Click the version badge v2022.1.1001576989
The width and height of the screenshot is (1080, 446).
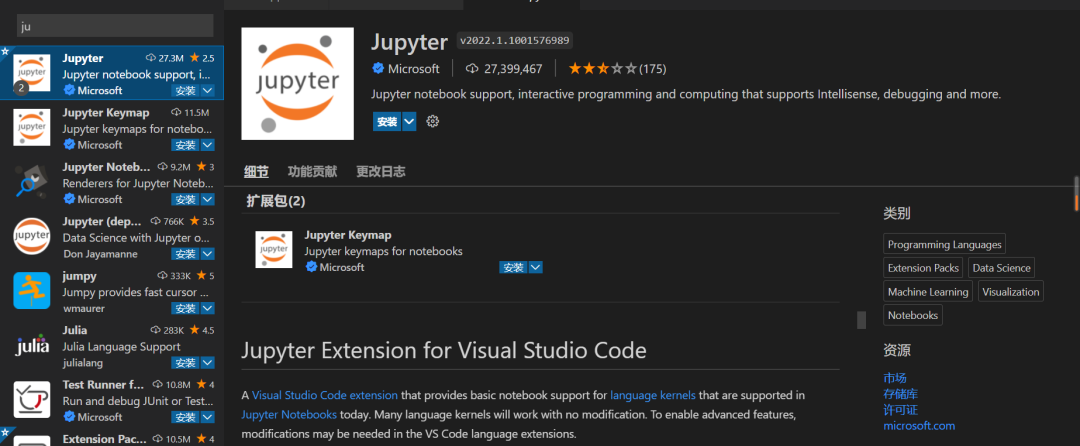[x=515, y=41]
